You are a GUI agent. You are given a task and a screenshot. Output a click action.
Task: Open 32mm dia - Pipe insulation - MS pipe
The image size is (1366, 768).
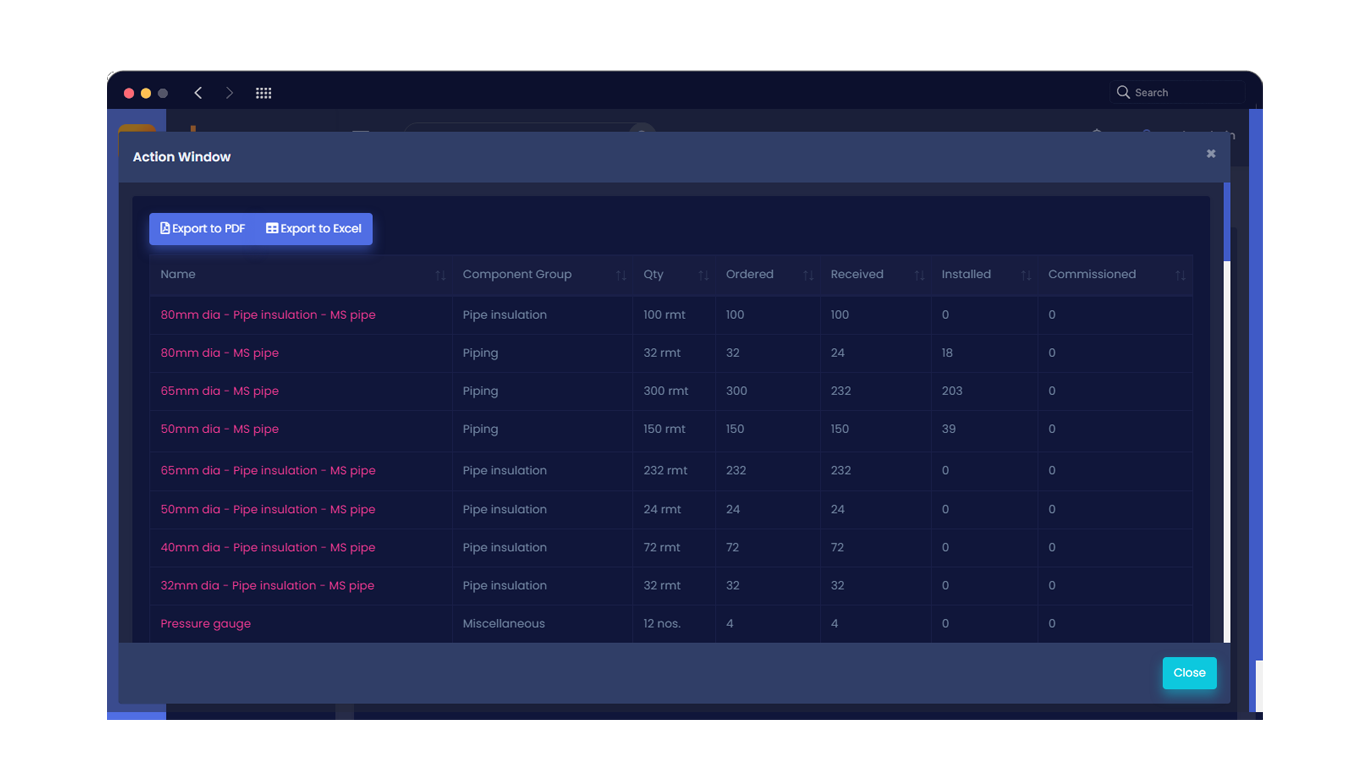[267, 586]
